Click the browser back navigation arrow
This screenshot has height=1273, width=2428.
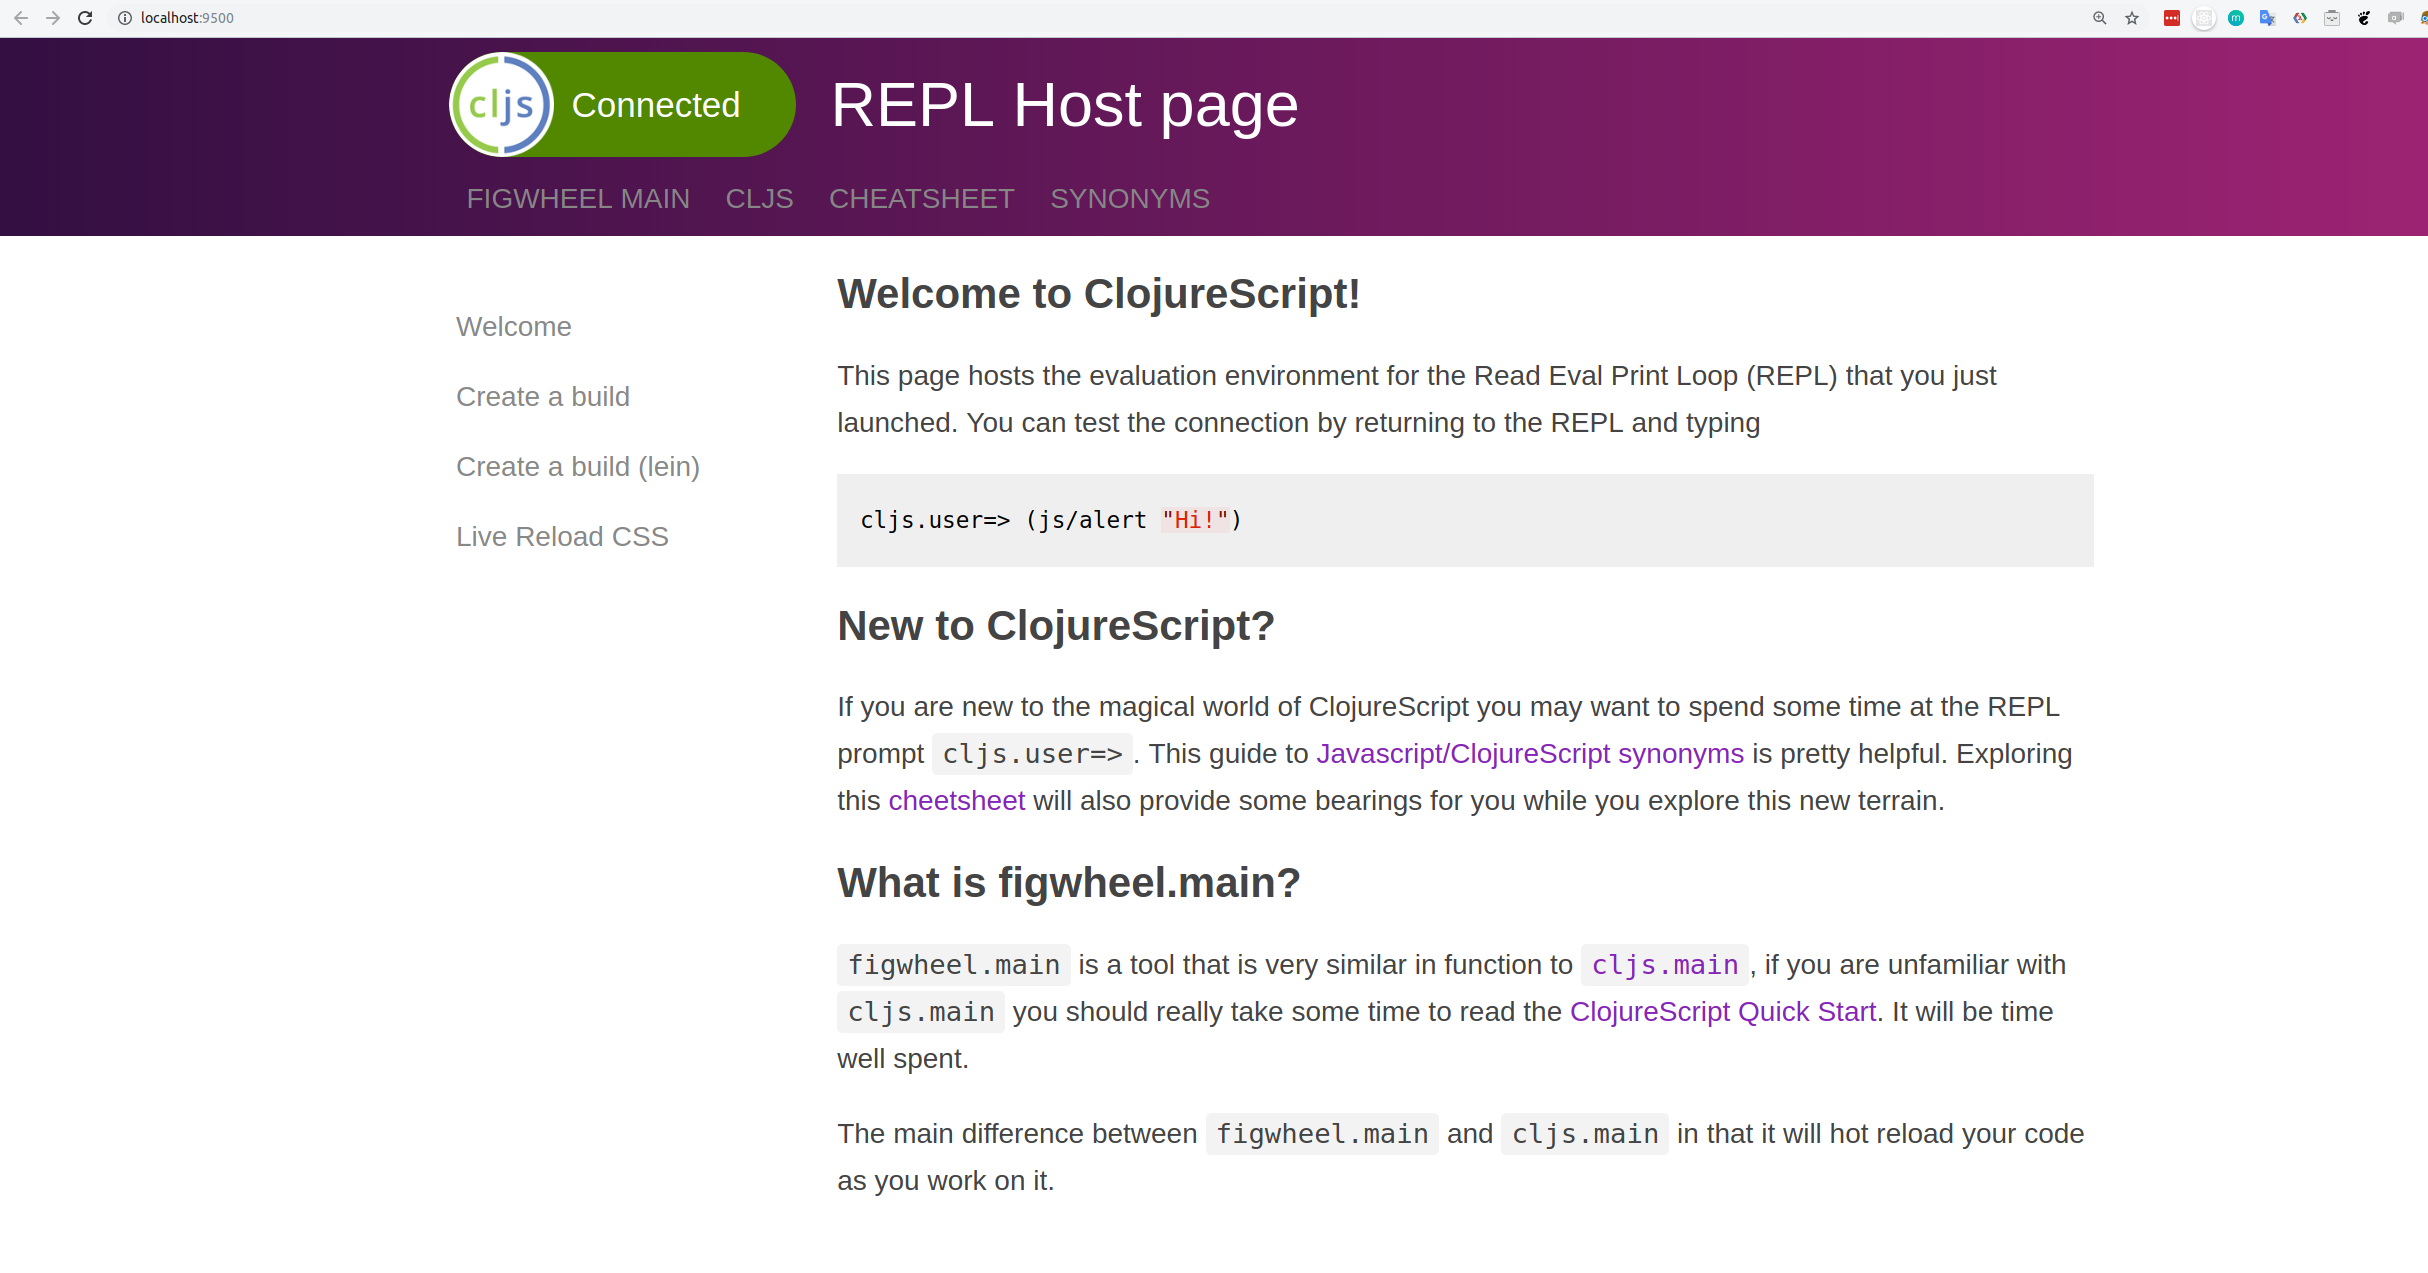tap(21, 18)
